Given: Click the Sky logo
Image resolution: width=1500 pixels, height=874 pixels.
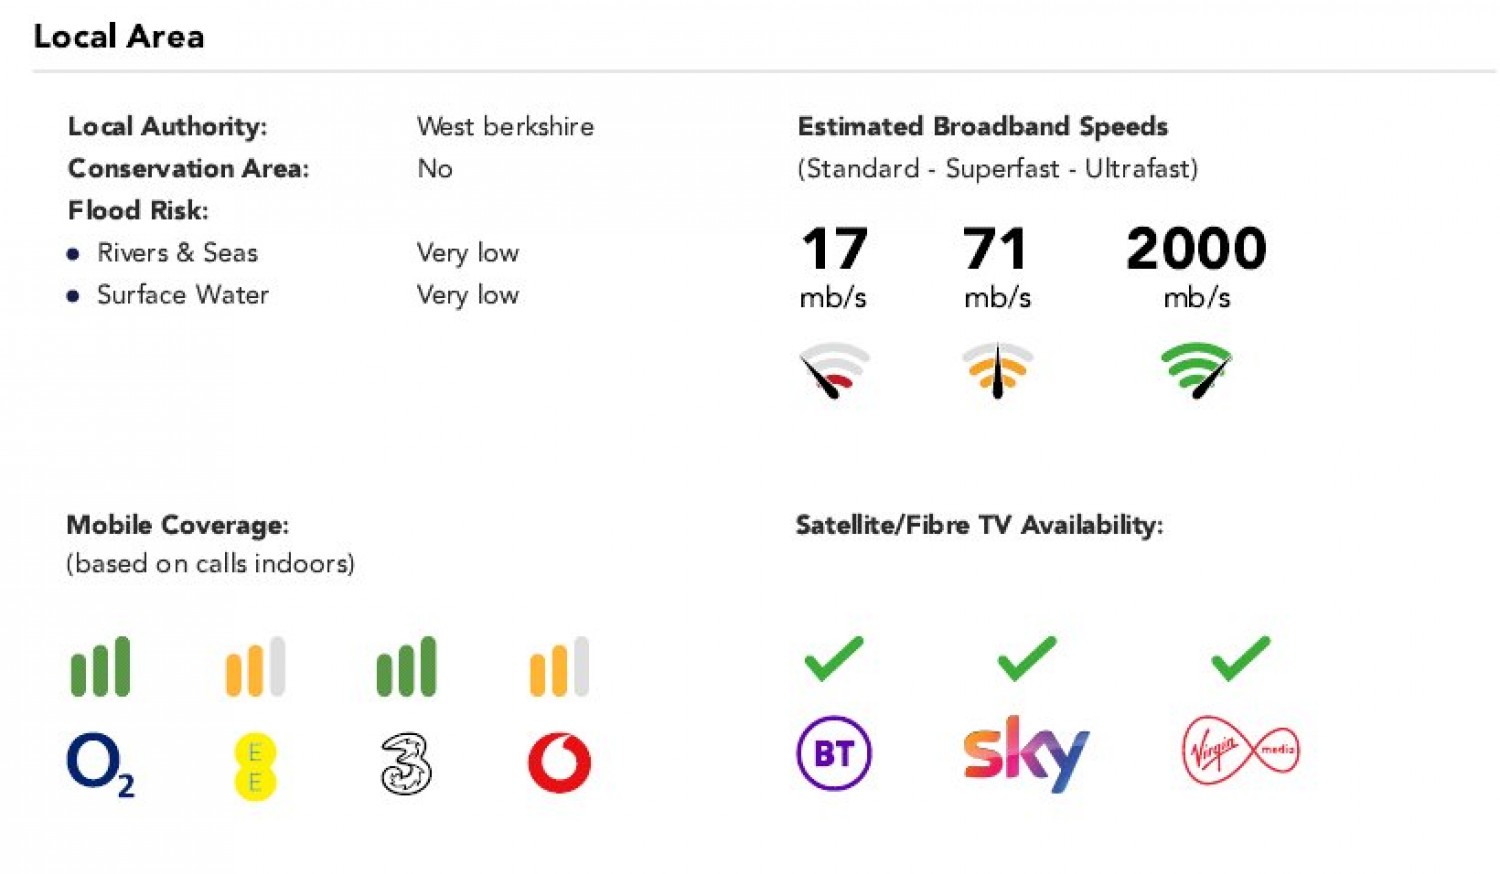Looking at the screenshot, I should (1025, 753).
